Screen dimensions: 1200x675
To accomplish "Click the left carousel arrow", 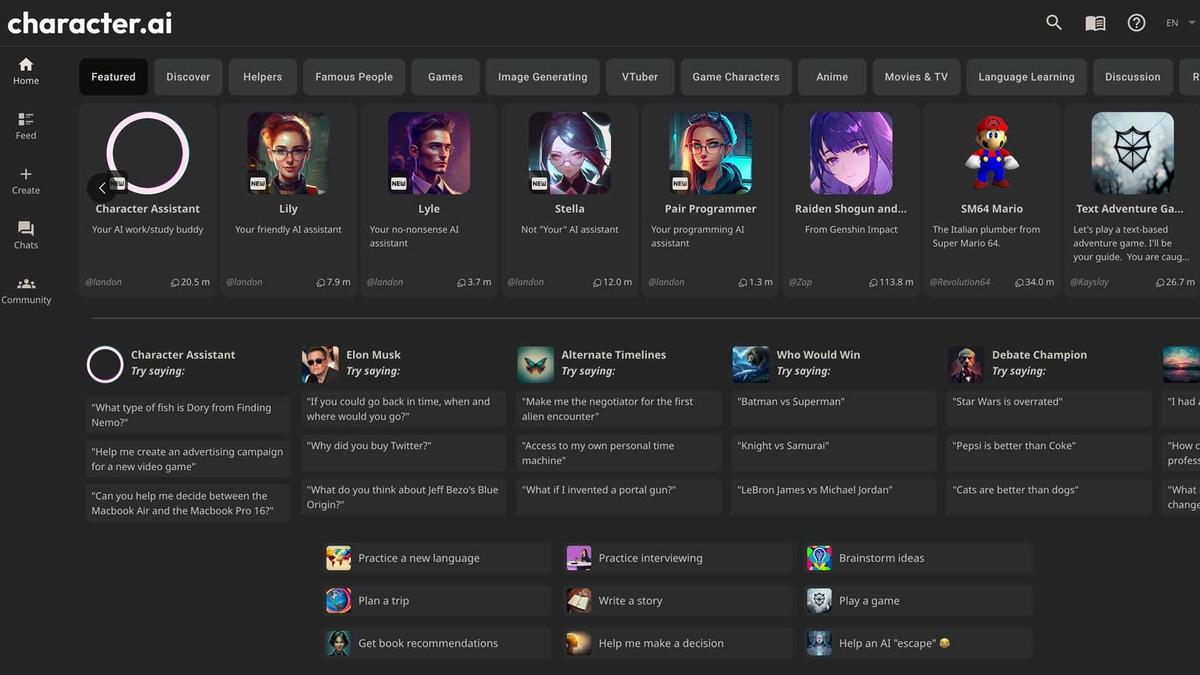I will pos(103,187).
